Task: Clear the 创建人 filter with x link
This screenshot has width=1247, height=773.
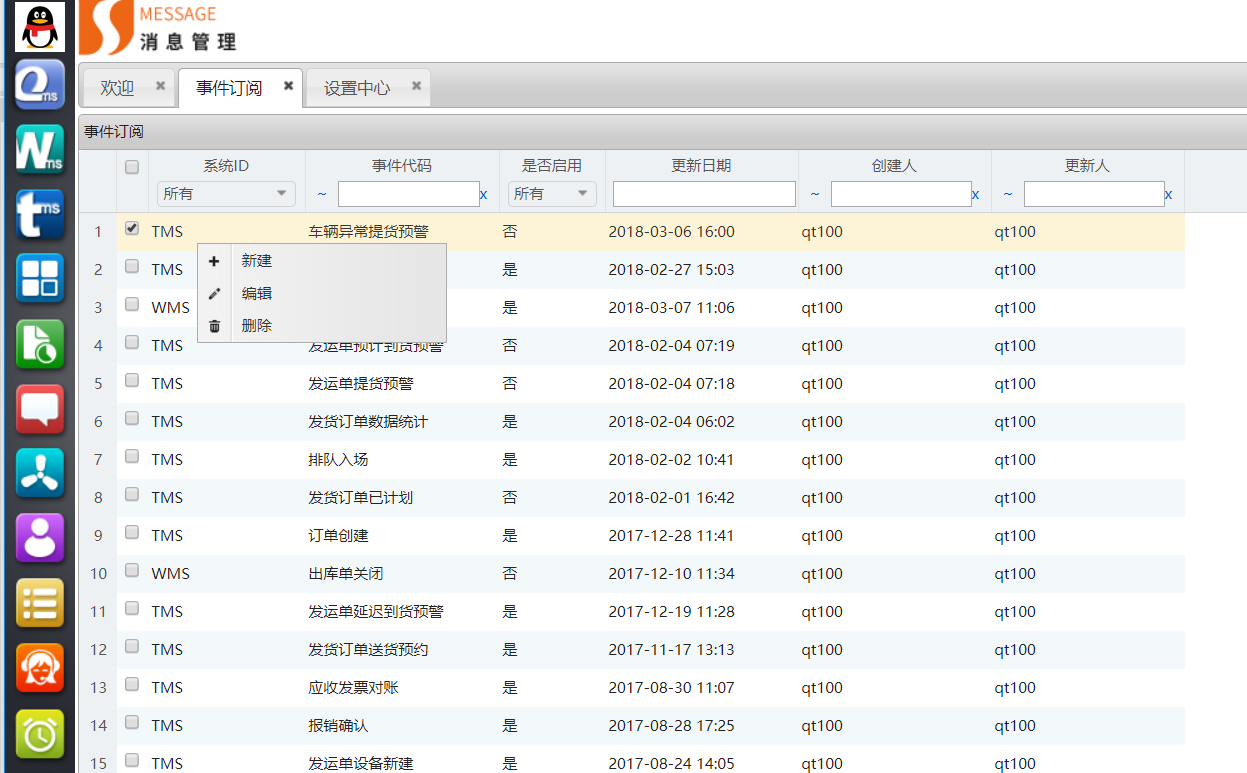Action: tap(976, 194)
